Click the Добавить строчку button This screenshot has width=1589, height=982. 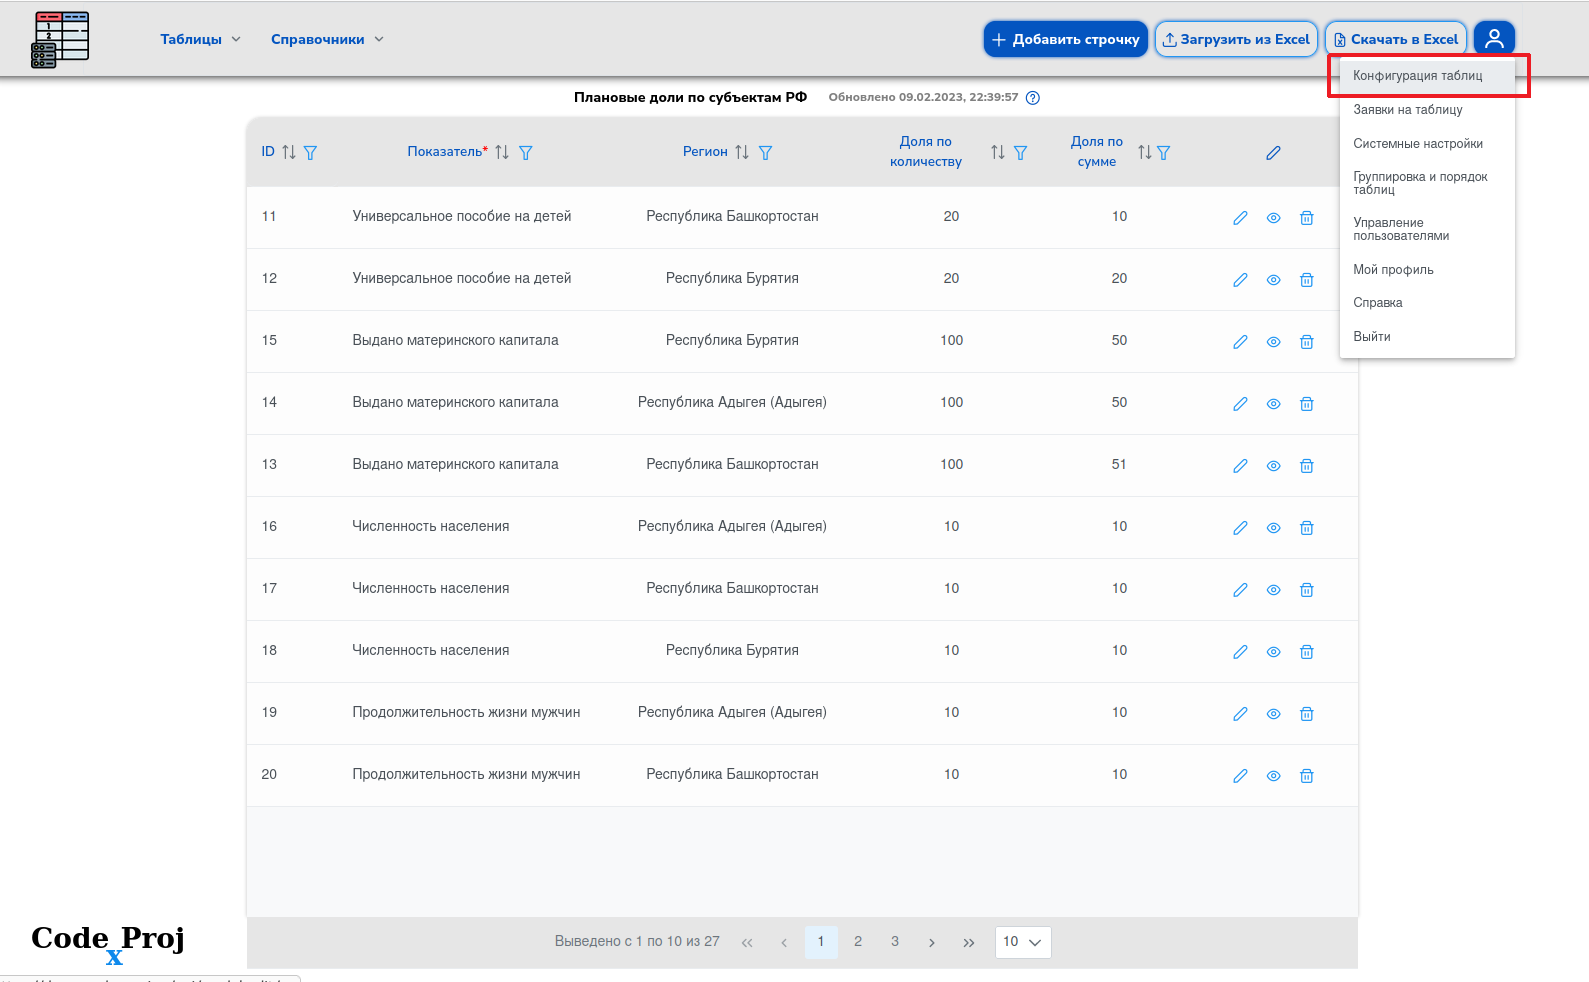click(1066, 39)
